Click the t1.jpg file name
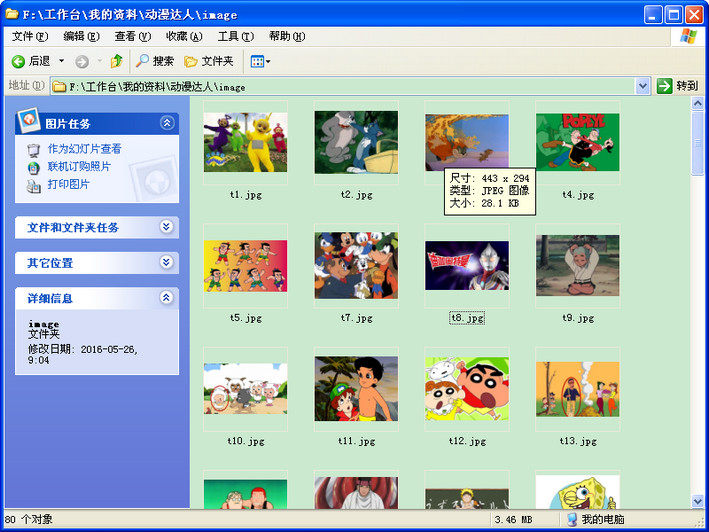Image resolution: width=709 pixels, height=532 pixels. pyautogui.click(x=246, y=195)
